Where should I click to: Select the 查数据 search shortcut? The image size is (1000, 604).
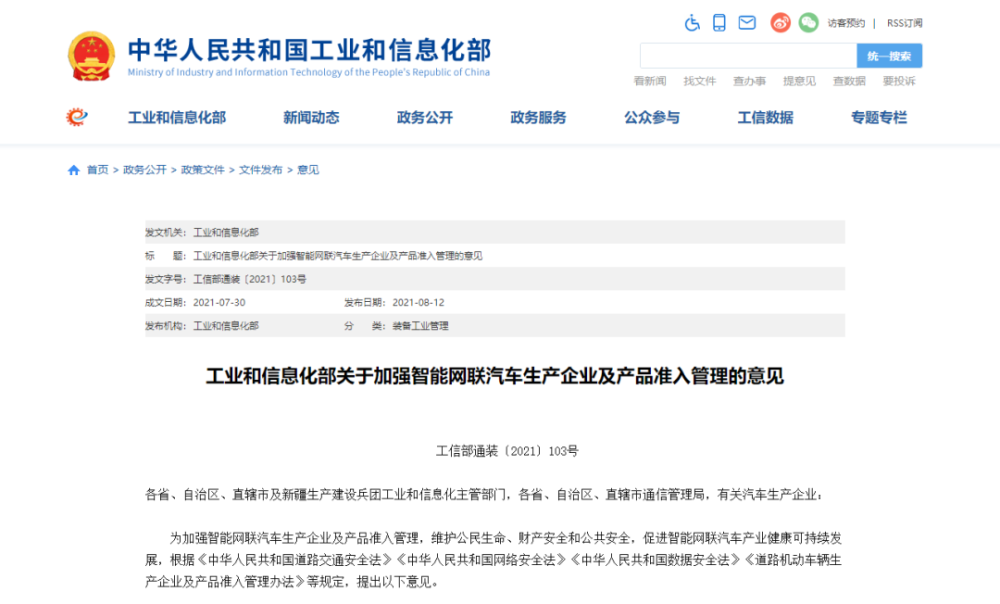click(x=849, y=81)
